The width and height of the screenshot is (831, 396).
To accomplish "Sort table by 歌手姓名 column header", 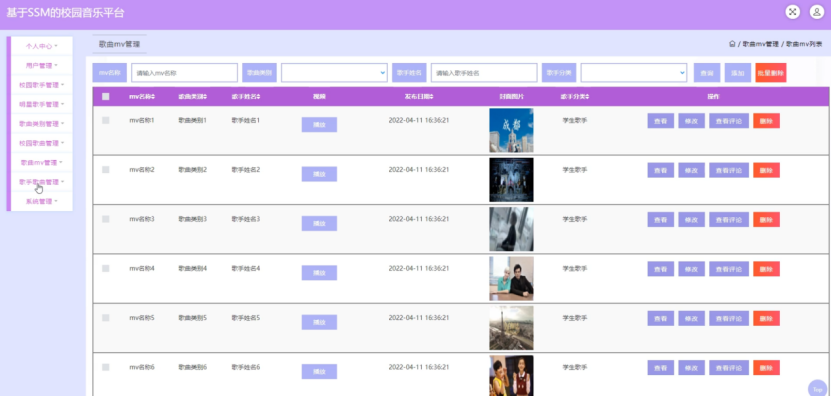I will (245, 96).
